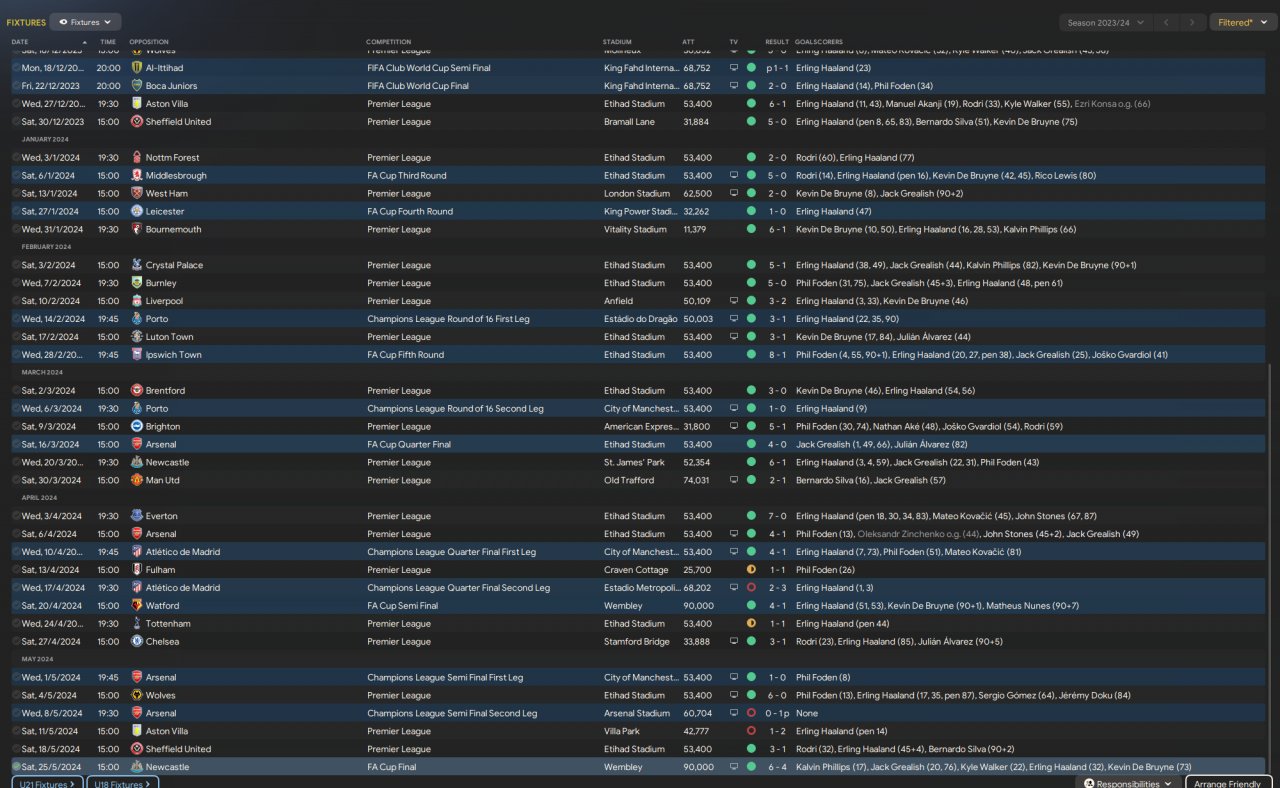Sort fixtures by the Competition column header
The width and height of the screenshot is (1280, 788).
[388, 42]
